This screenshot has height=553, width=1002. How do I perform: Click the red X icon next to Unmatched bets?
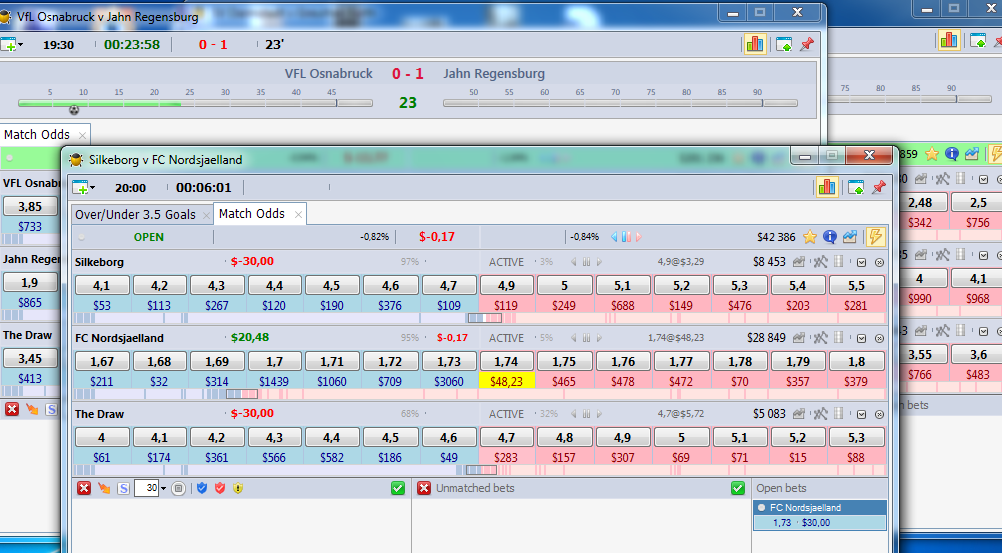(x=424, y=488)
